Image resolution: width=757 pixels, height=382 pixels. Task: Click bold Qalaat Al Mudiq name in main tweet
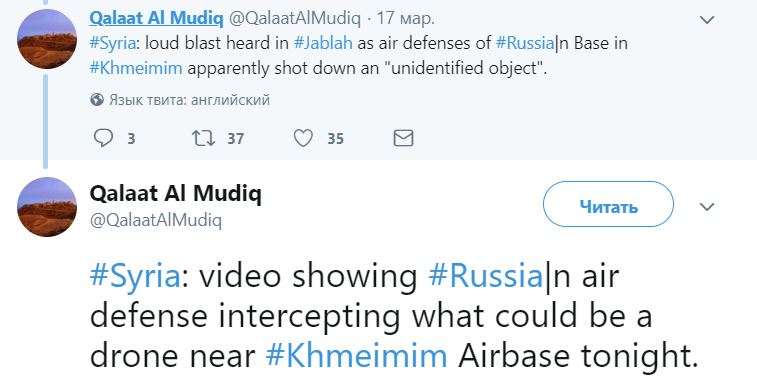176,194
